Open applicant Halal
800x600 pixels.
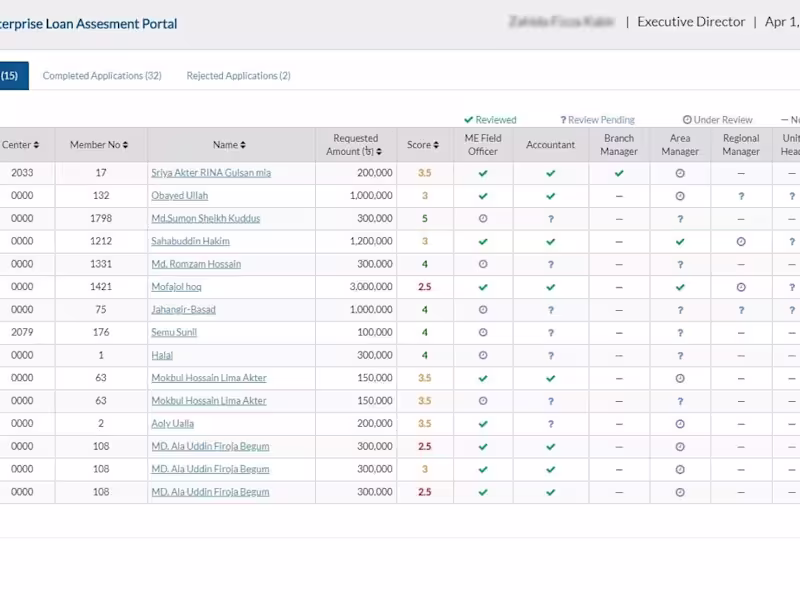coord(162,355)
